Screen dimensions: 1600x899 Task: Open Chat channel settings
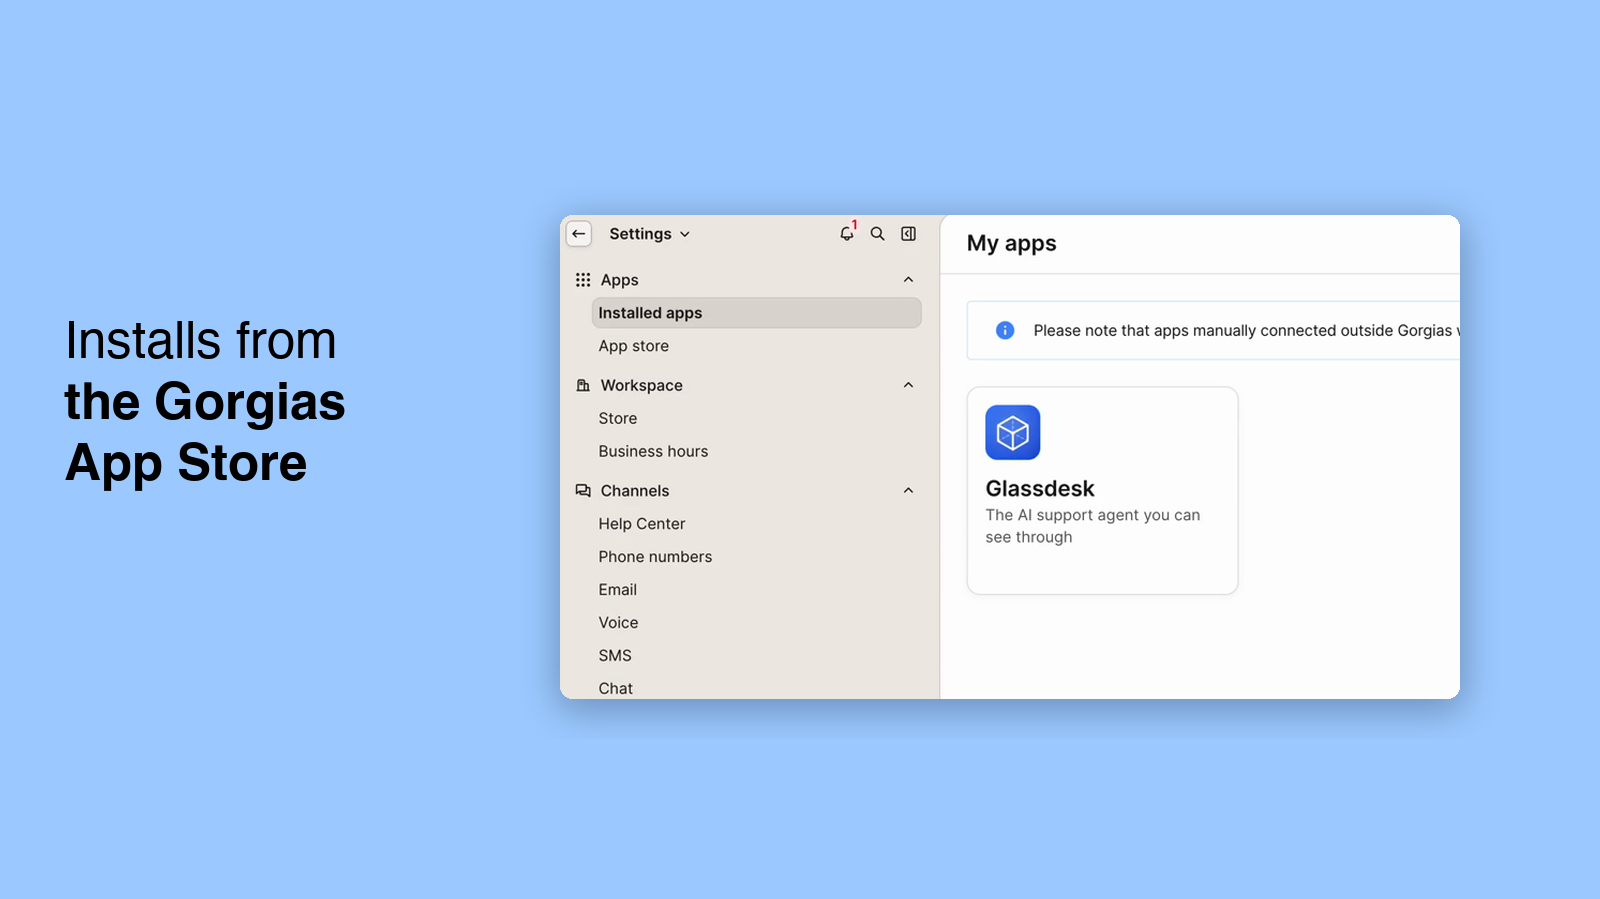coord(616,689)
